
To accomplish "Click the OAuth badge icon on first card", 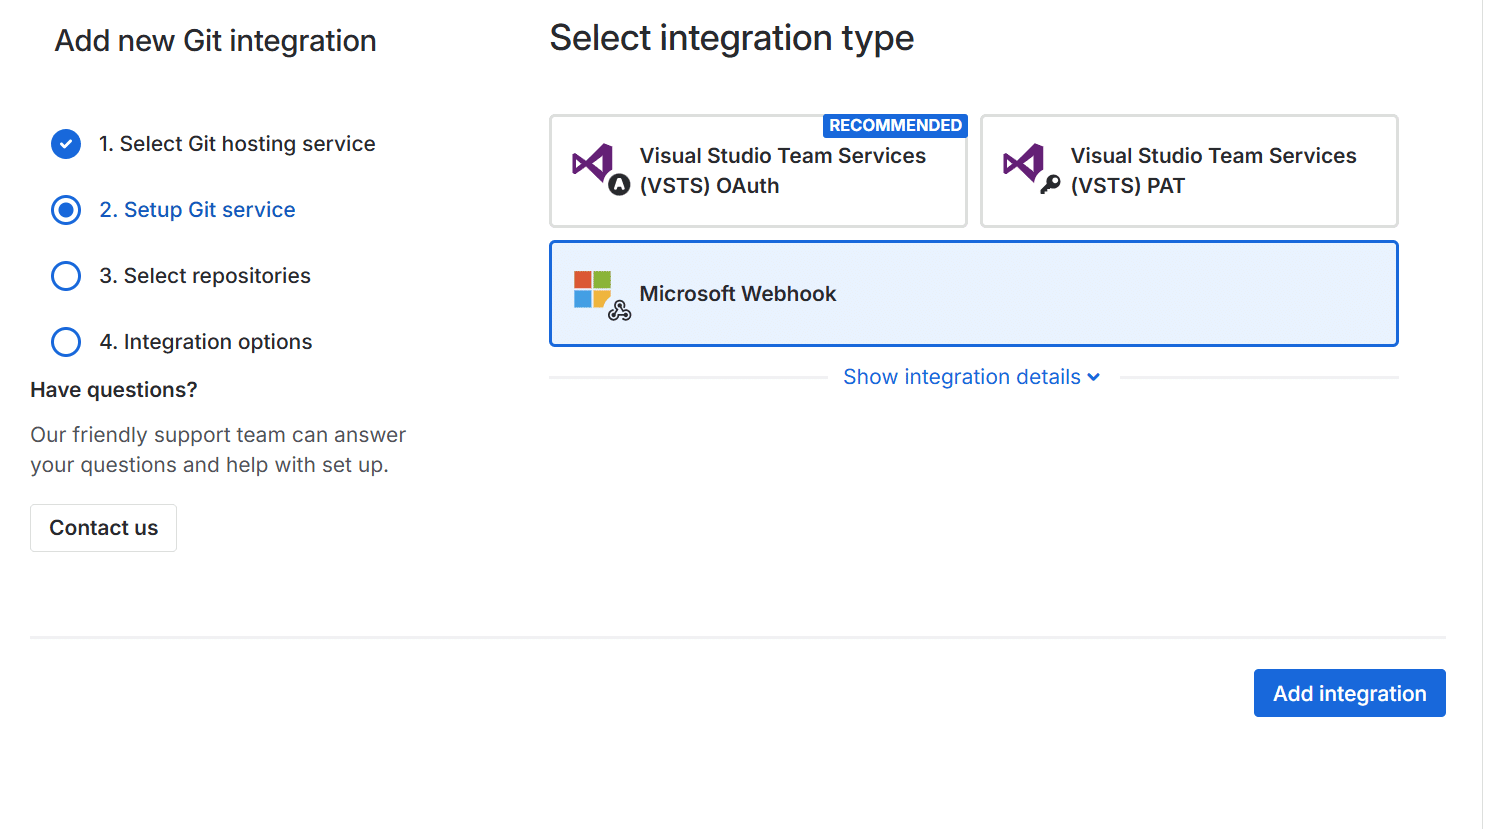I will [619, 184].
